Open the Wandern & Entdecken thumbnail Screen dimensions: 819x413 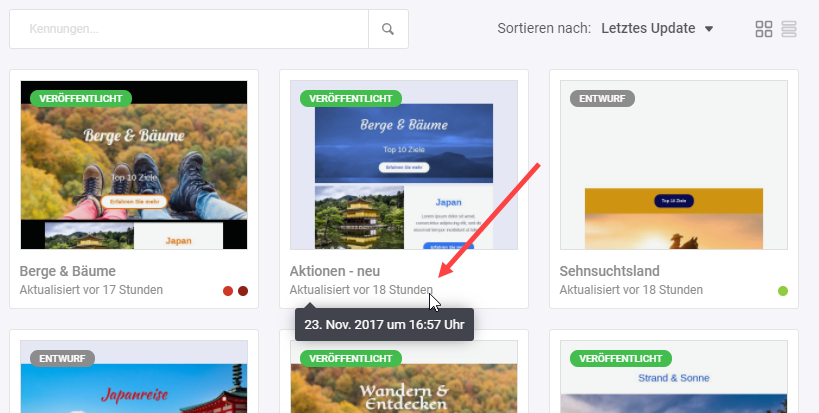tap(404, 376)
